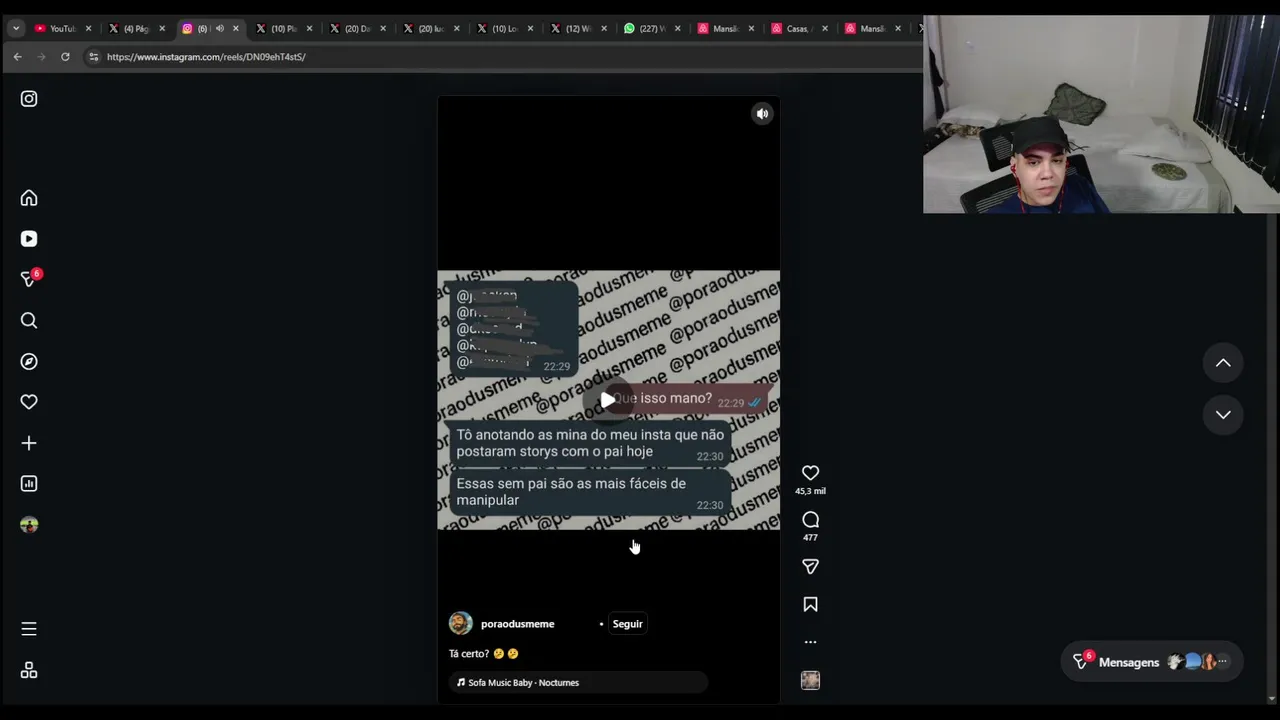Close the YouTube browser tab
1280x720 pixels.
88,29
